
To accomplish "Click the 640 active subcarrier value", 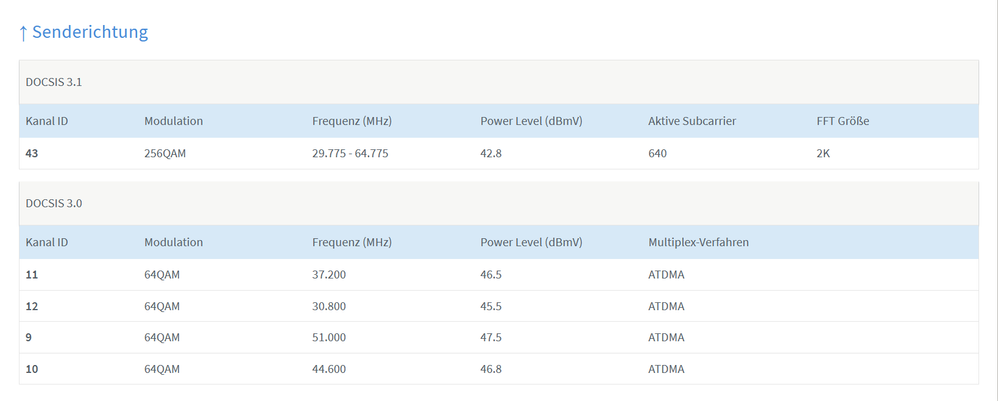I will click(657, 153).
